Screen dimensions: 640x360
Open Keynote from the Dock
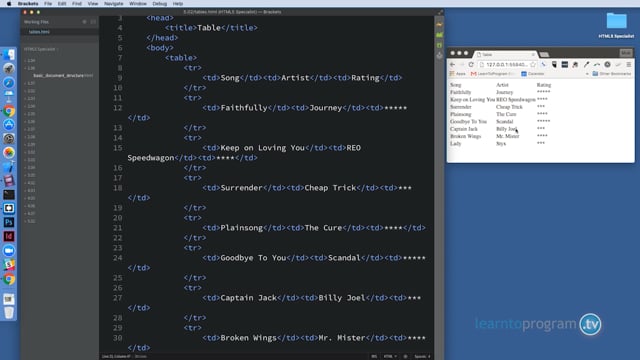tap(9, 96)
